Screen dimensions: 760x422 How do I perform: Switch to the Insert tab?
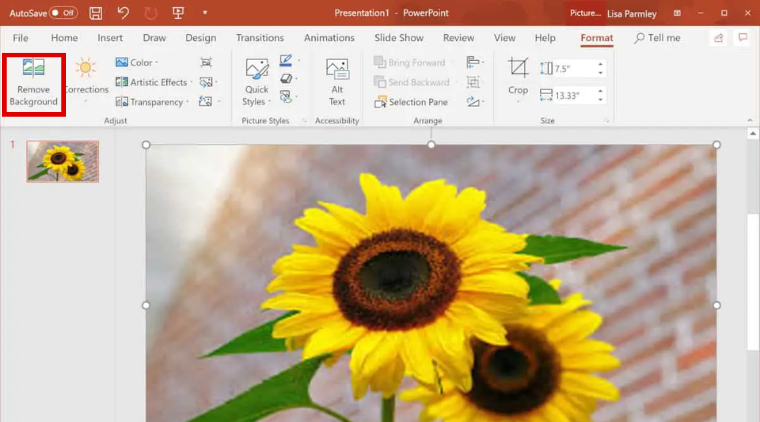(110, 38)
